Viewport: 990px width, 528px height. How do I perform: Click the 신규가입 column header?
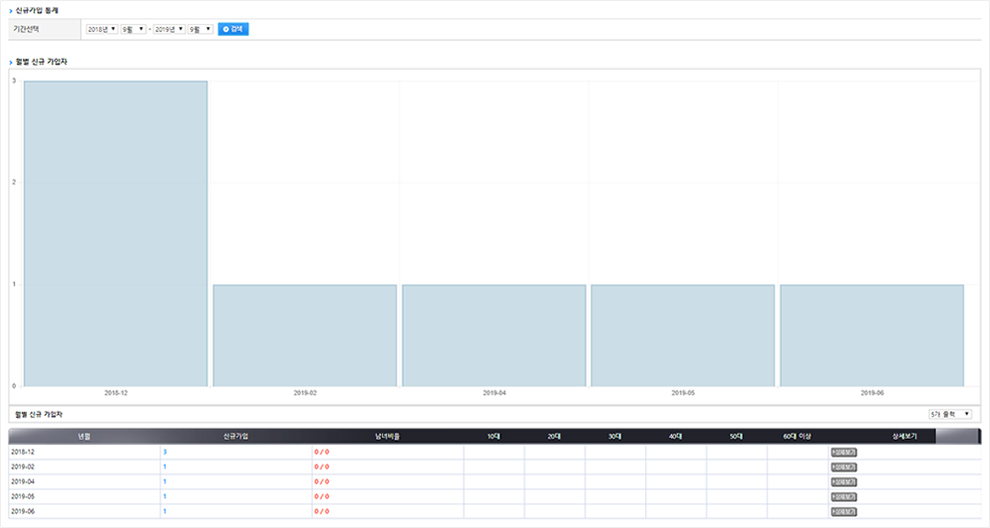coord(236,436)
